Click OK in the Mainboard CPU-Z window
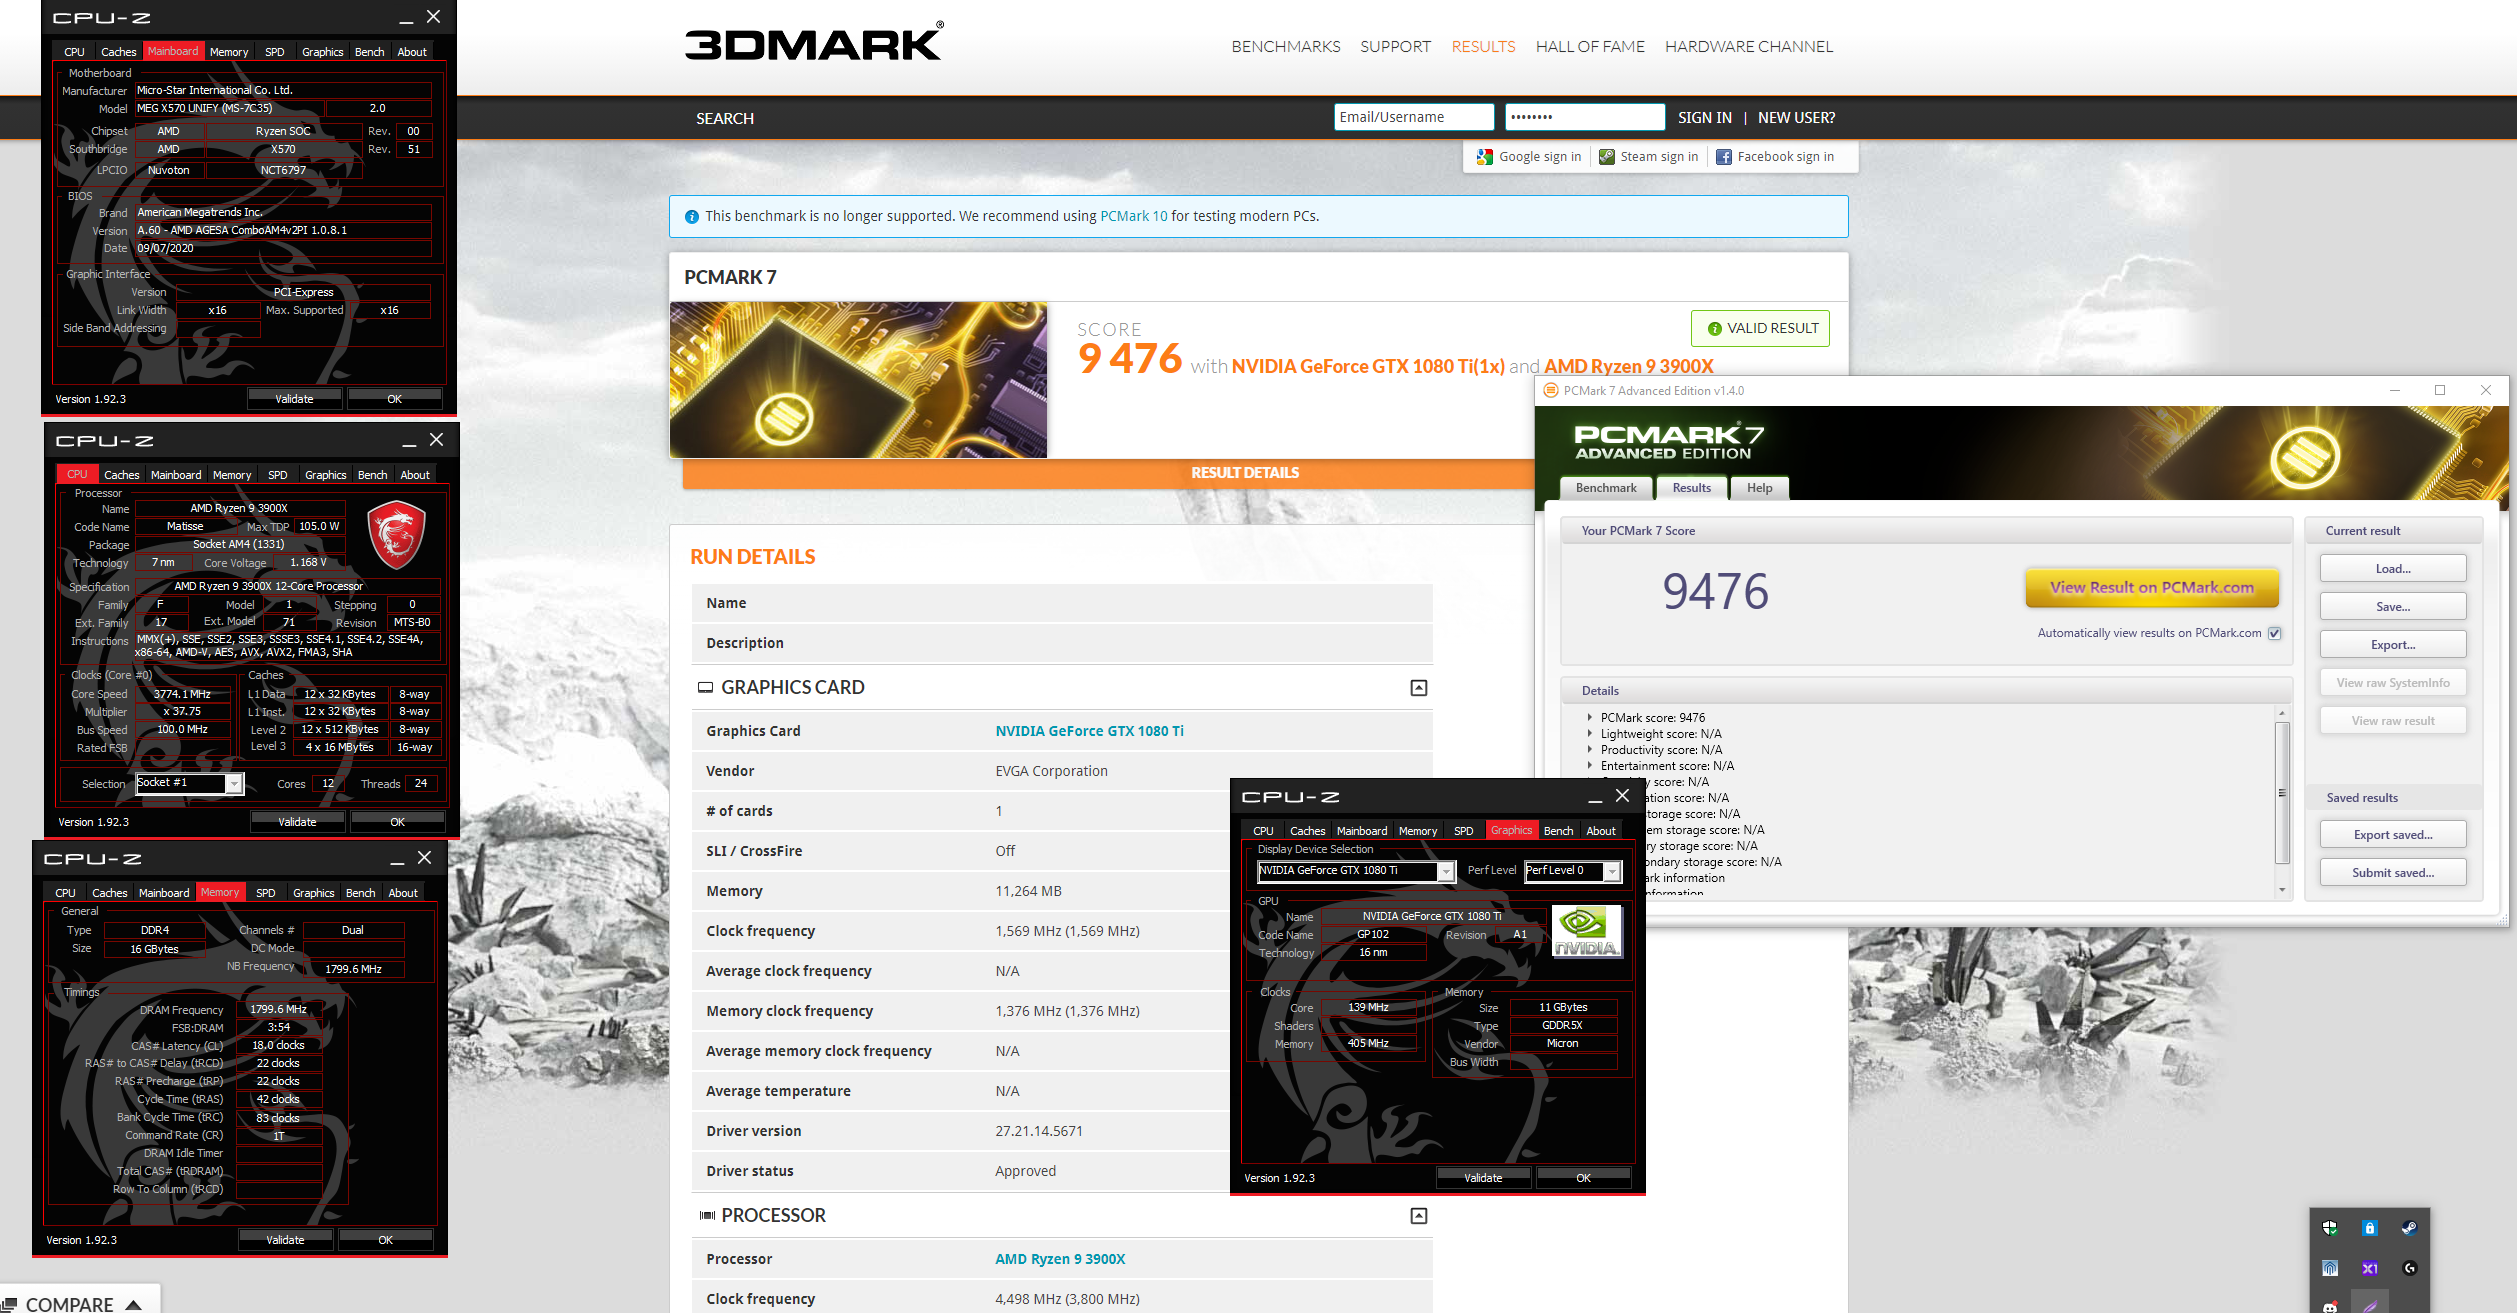 [395, 399]
